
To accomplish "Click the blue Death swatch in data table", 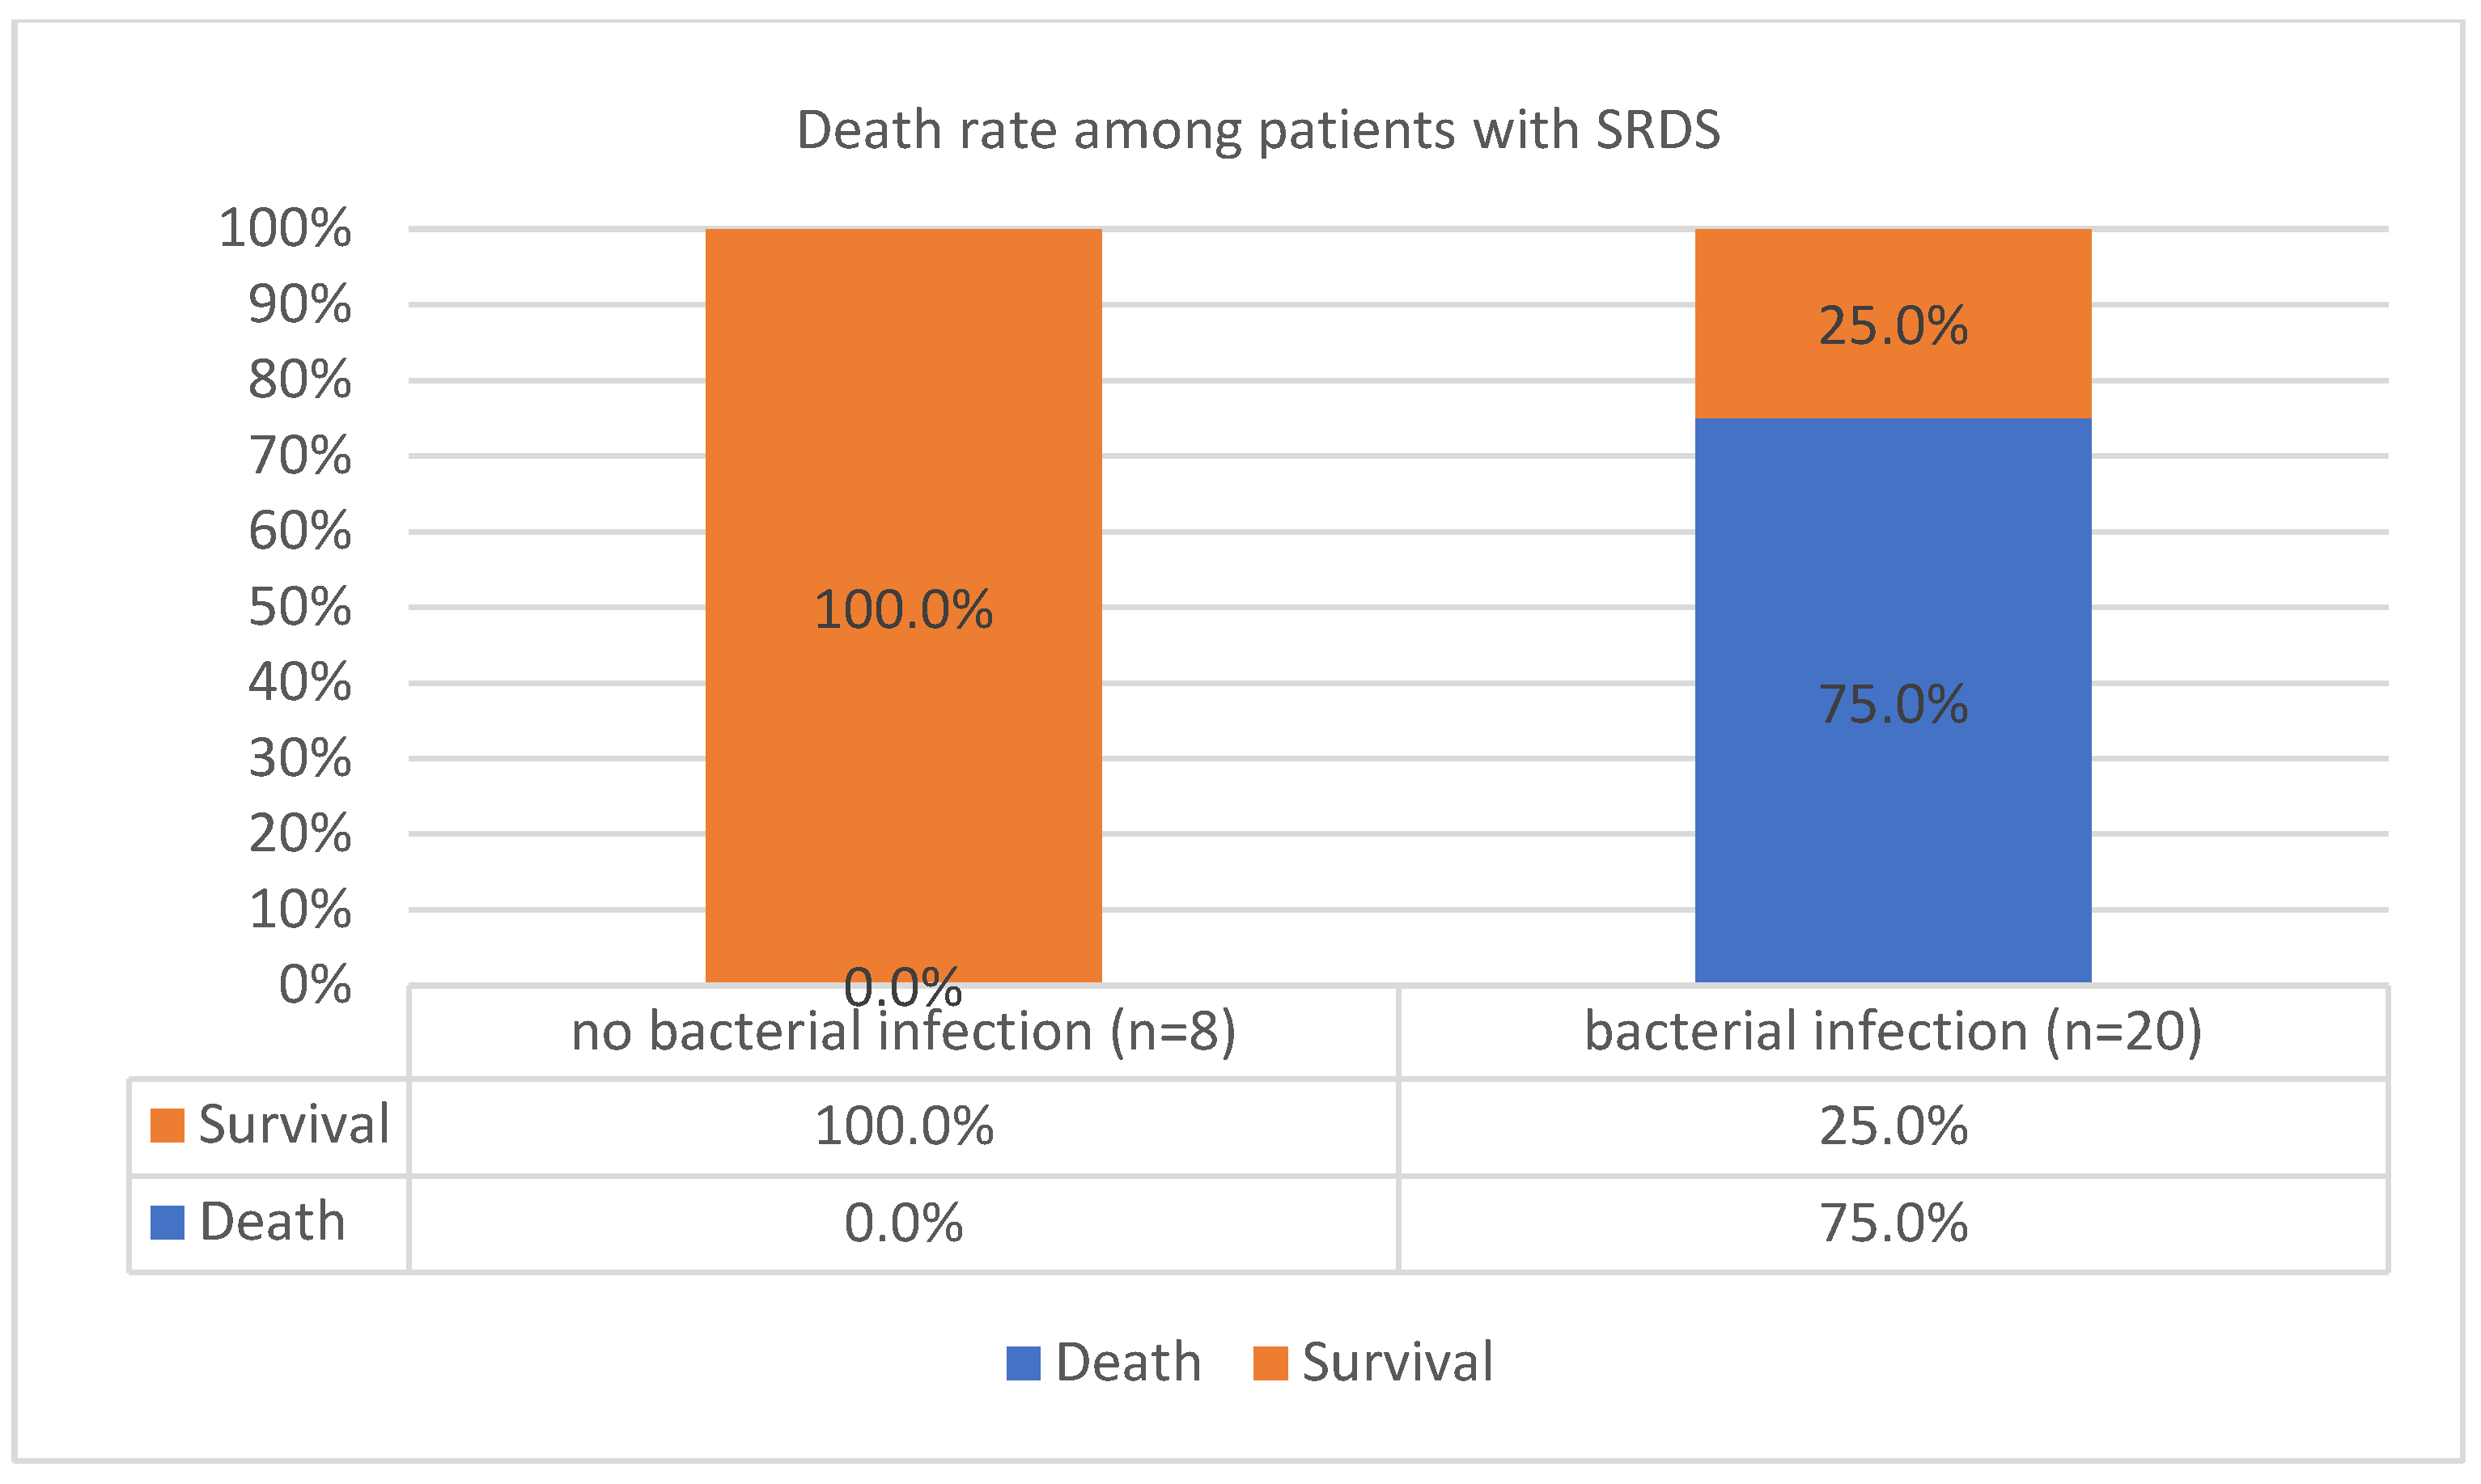I will [167, 1222].
